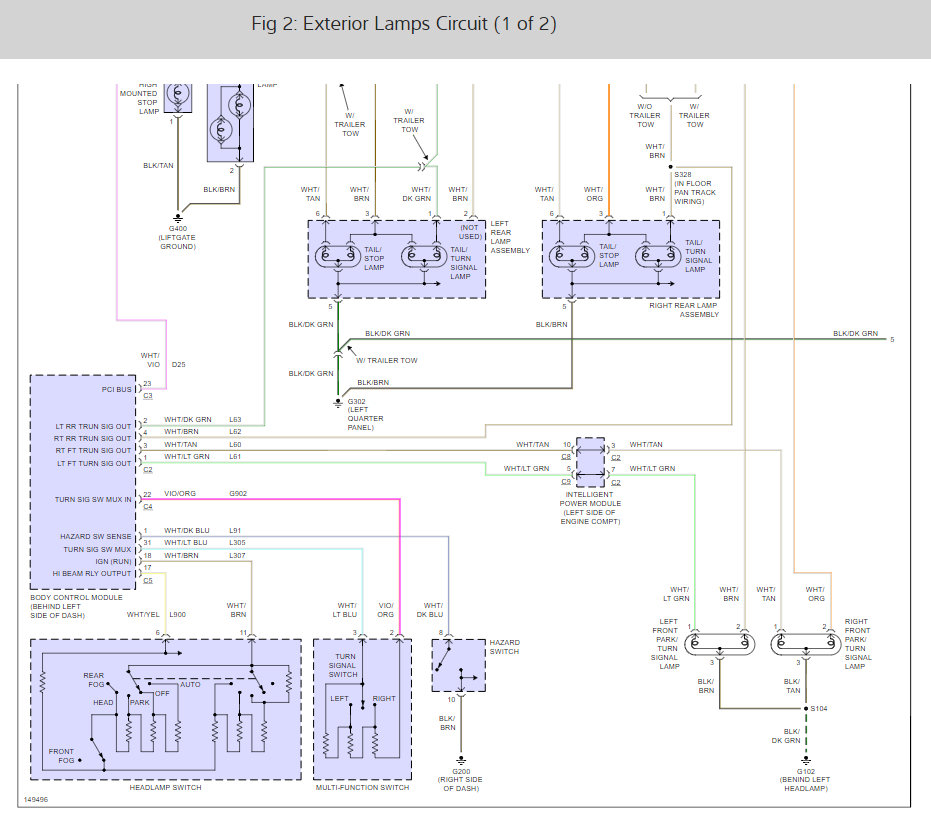The image size is (931, 824).
Task: Click 'RIGHT FRONT PARK/TURN SIGNAL LAMP' label
Action: pos(858,644)
